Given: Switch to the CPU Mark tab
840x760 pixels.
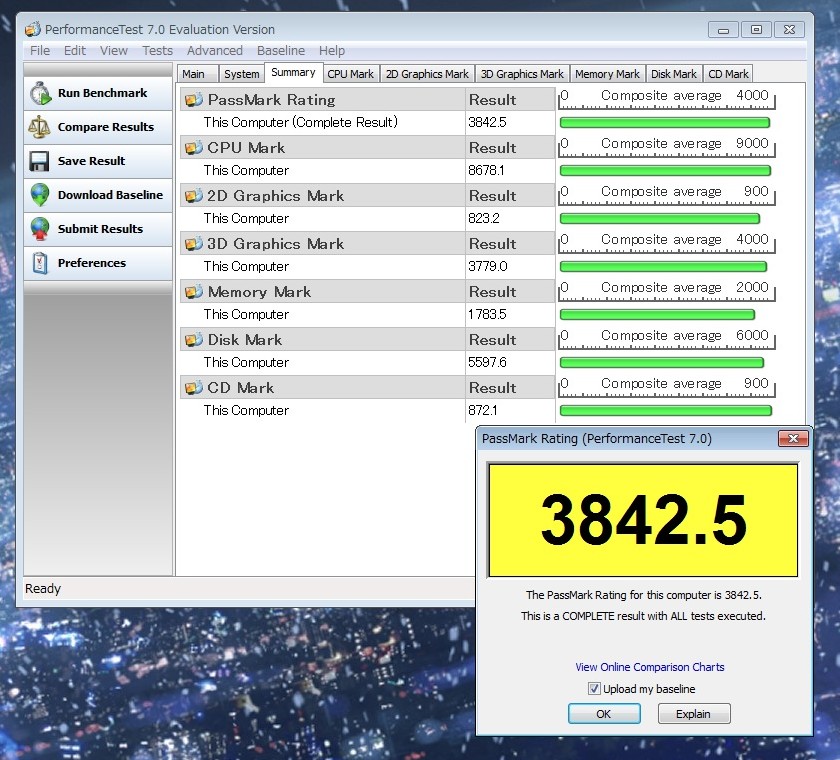Looking at the screenshot, I should point(350,74).
